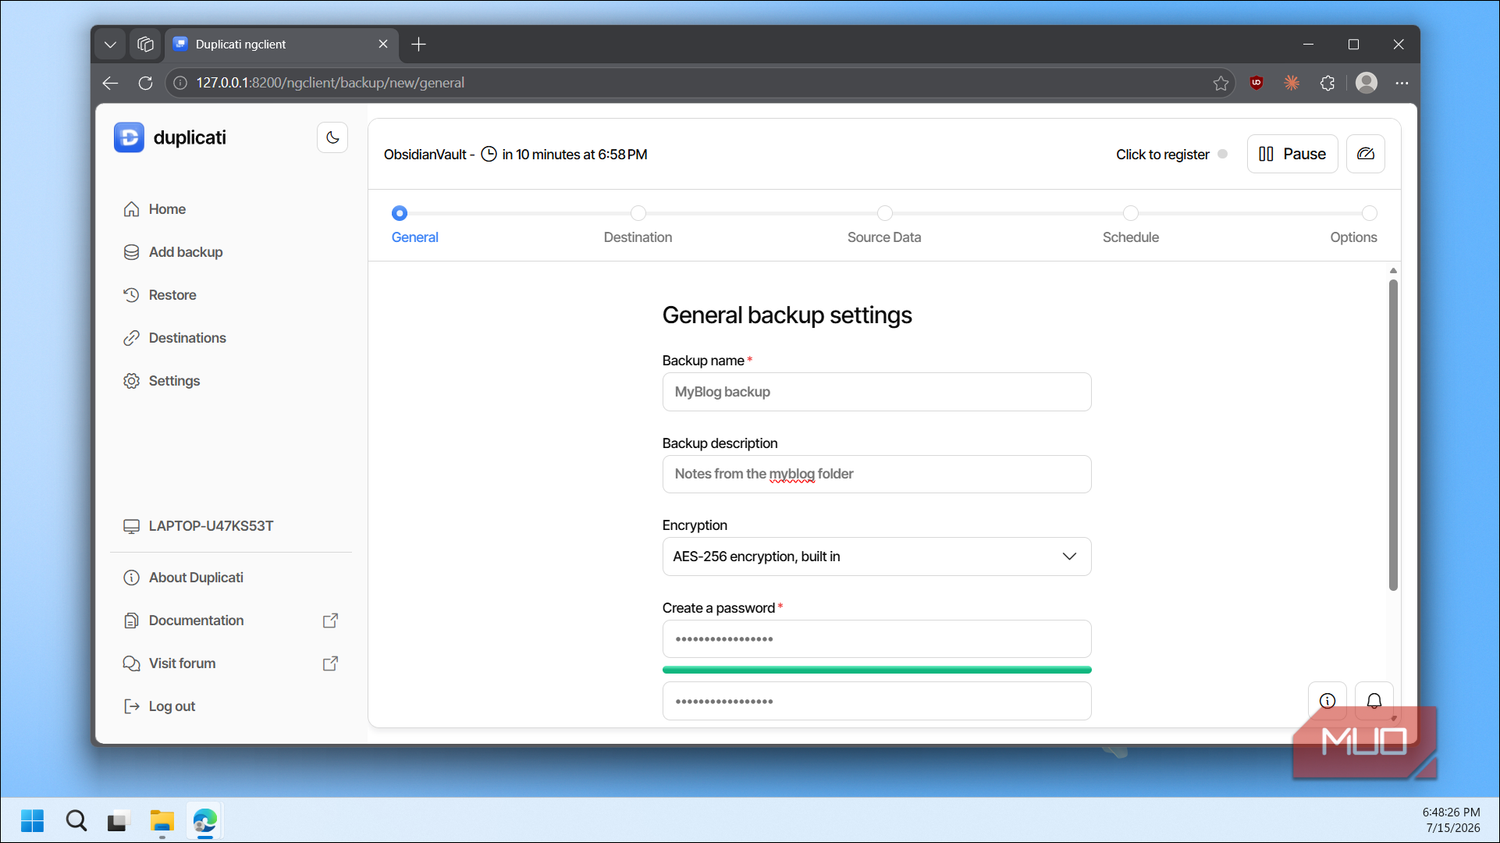Open Task View on the taskbar

click(x=119, y=821)
